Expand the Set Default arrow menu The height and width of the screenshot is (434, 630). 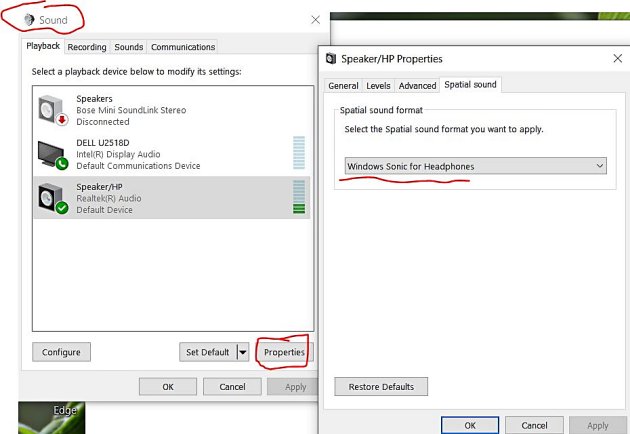(x=243, y=352)
